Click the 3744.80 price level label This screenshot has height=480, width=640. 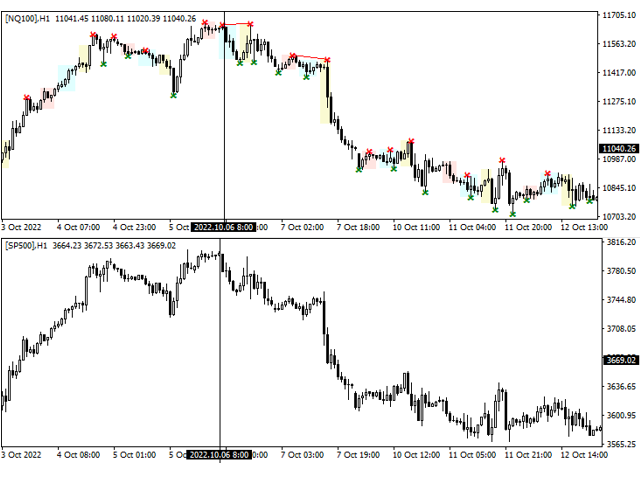point(621,300)
